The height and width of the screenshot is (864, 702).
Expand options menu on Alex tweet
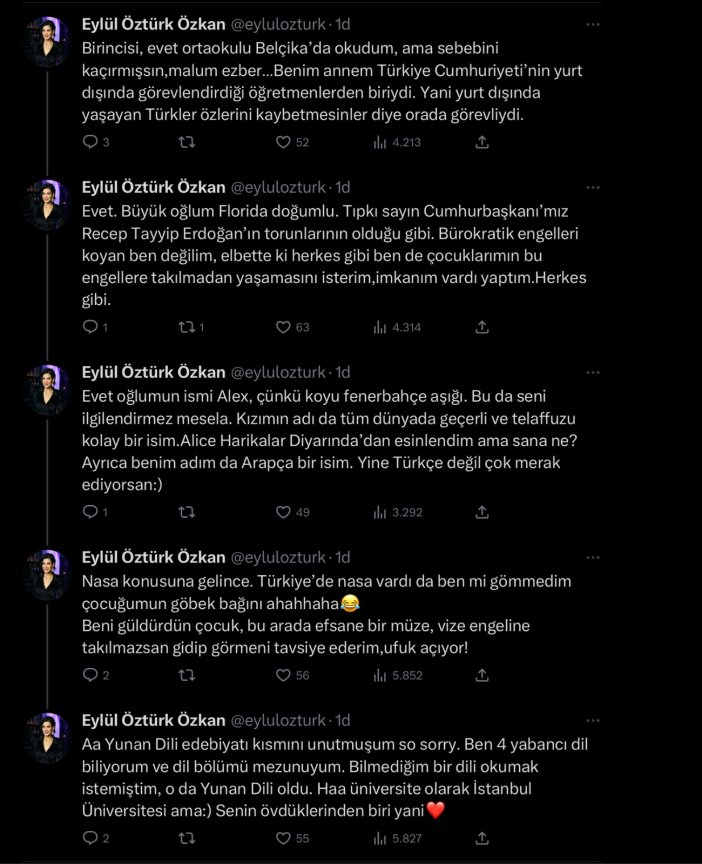(x=593, y=372)
